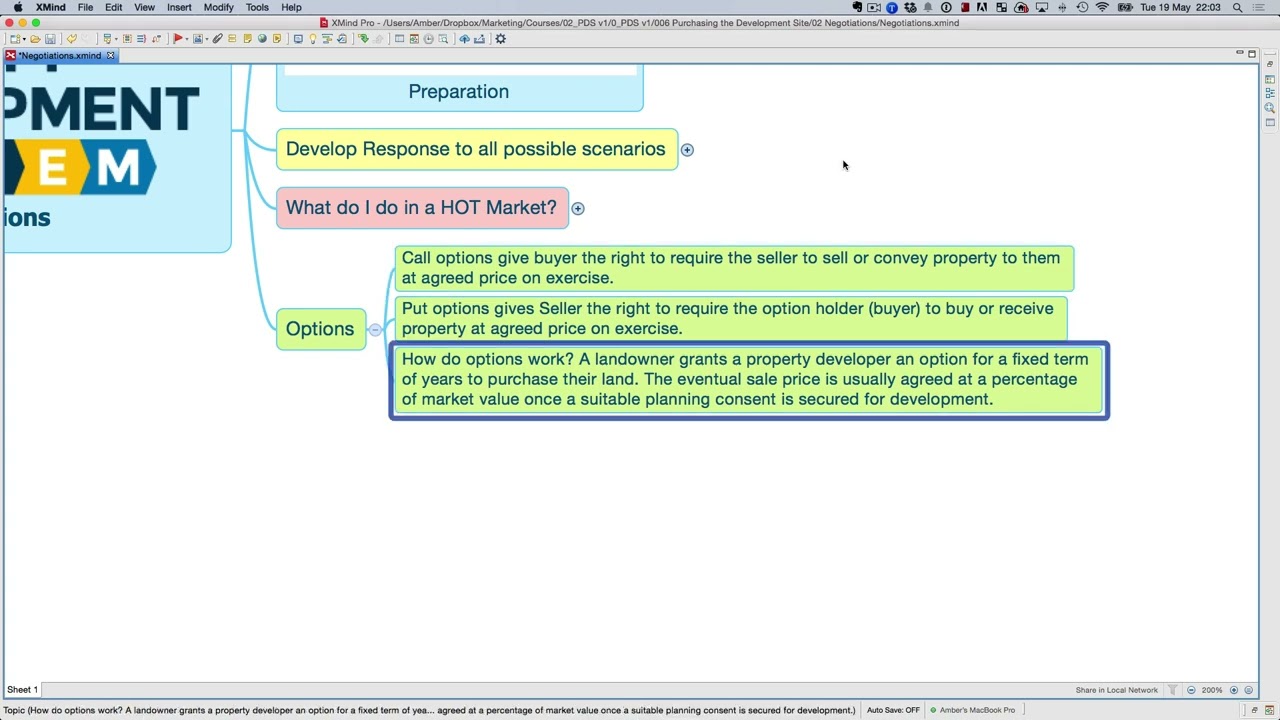Screen dimensions: 1280x720
Task: Click the Undo arrow toolbar icon
Action: [x=71, y=39]
